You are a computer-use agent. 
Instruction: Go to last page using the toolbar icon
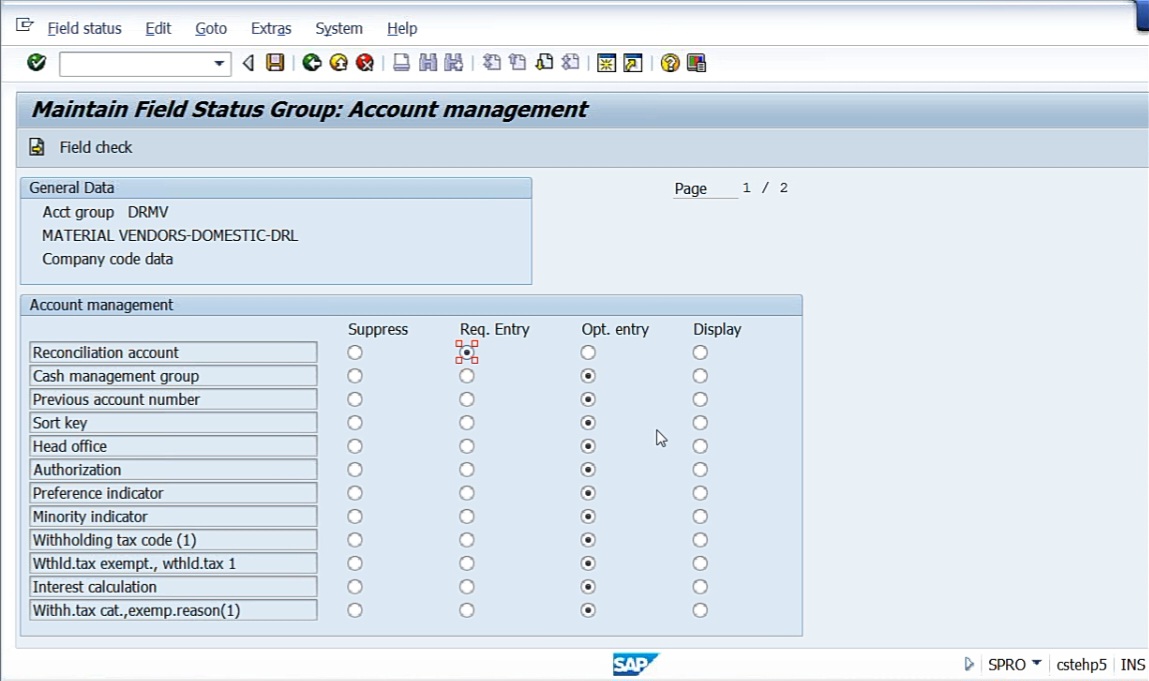570,63
